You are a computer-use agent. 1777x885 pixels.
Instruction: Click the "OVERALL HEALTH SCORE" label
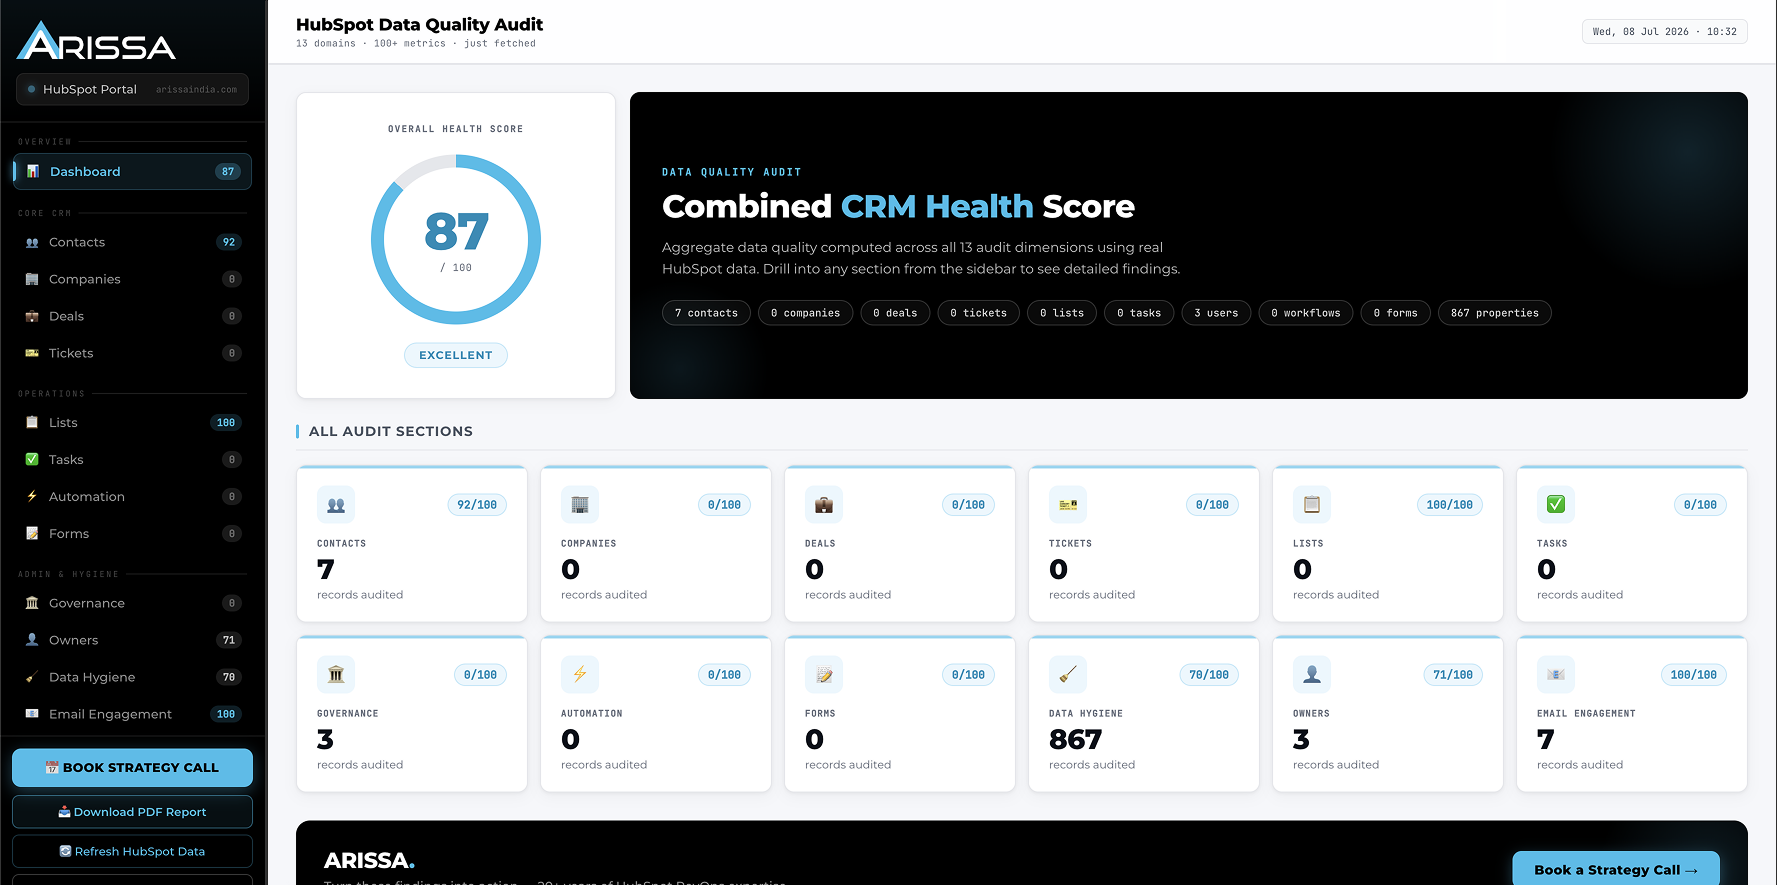[456, 129]
